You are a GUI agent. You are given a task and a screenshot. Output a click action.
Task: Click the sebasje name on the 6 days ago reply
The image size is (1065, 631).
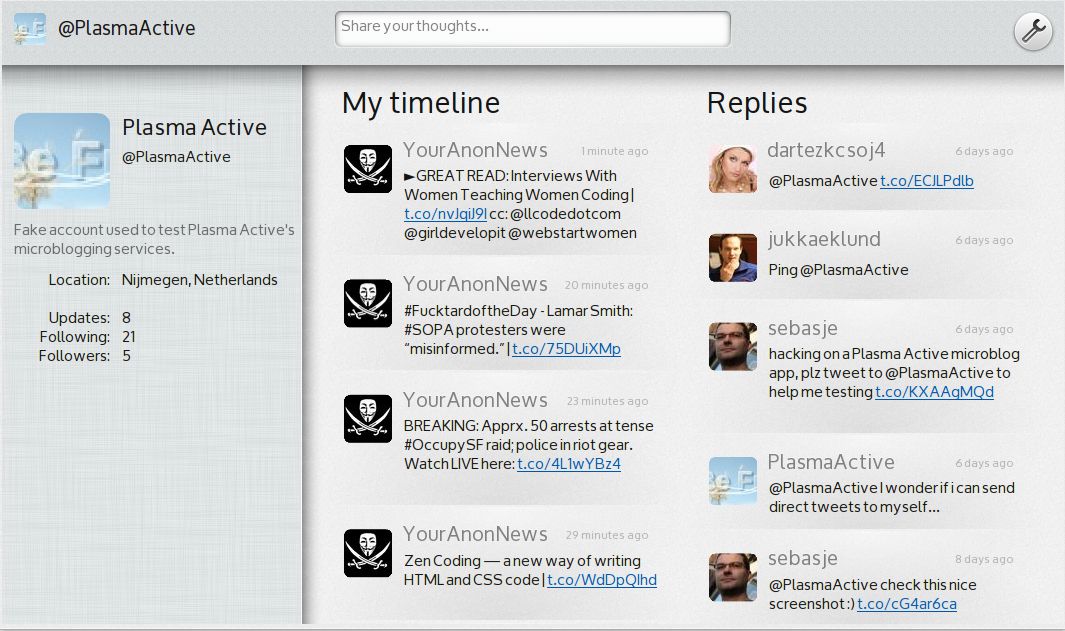tap(803, 328)
